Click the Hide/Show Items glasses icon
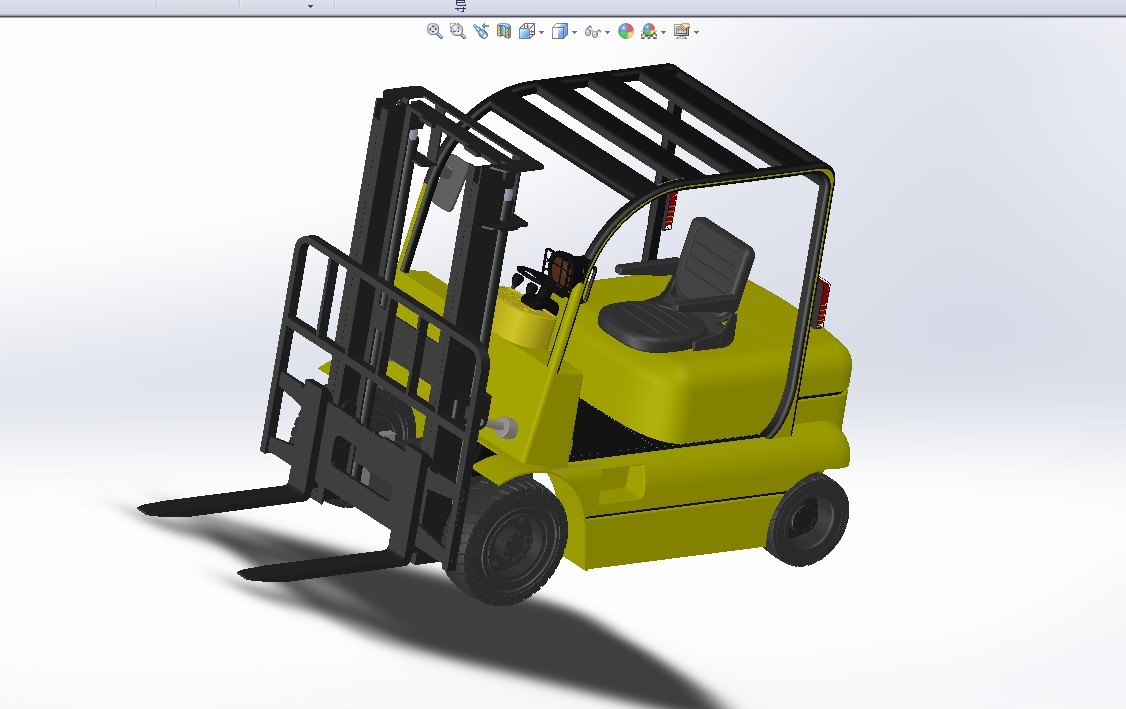Screen dimensions: 1126x709 click(592, 32)
